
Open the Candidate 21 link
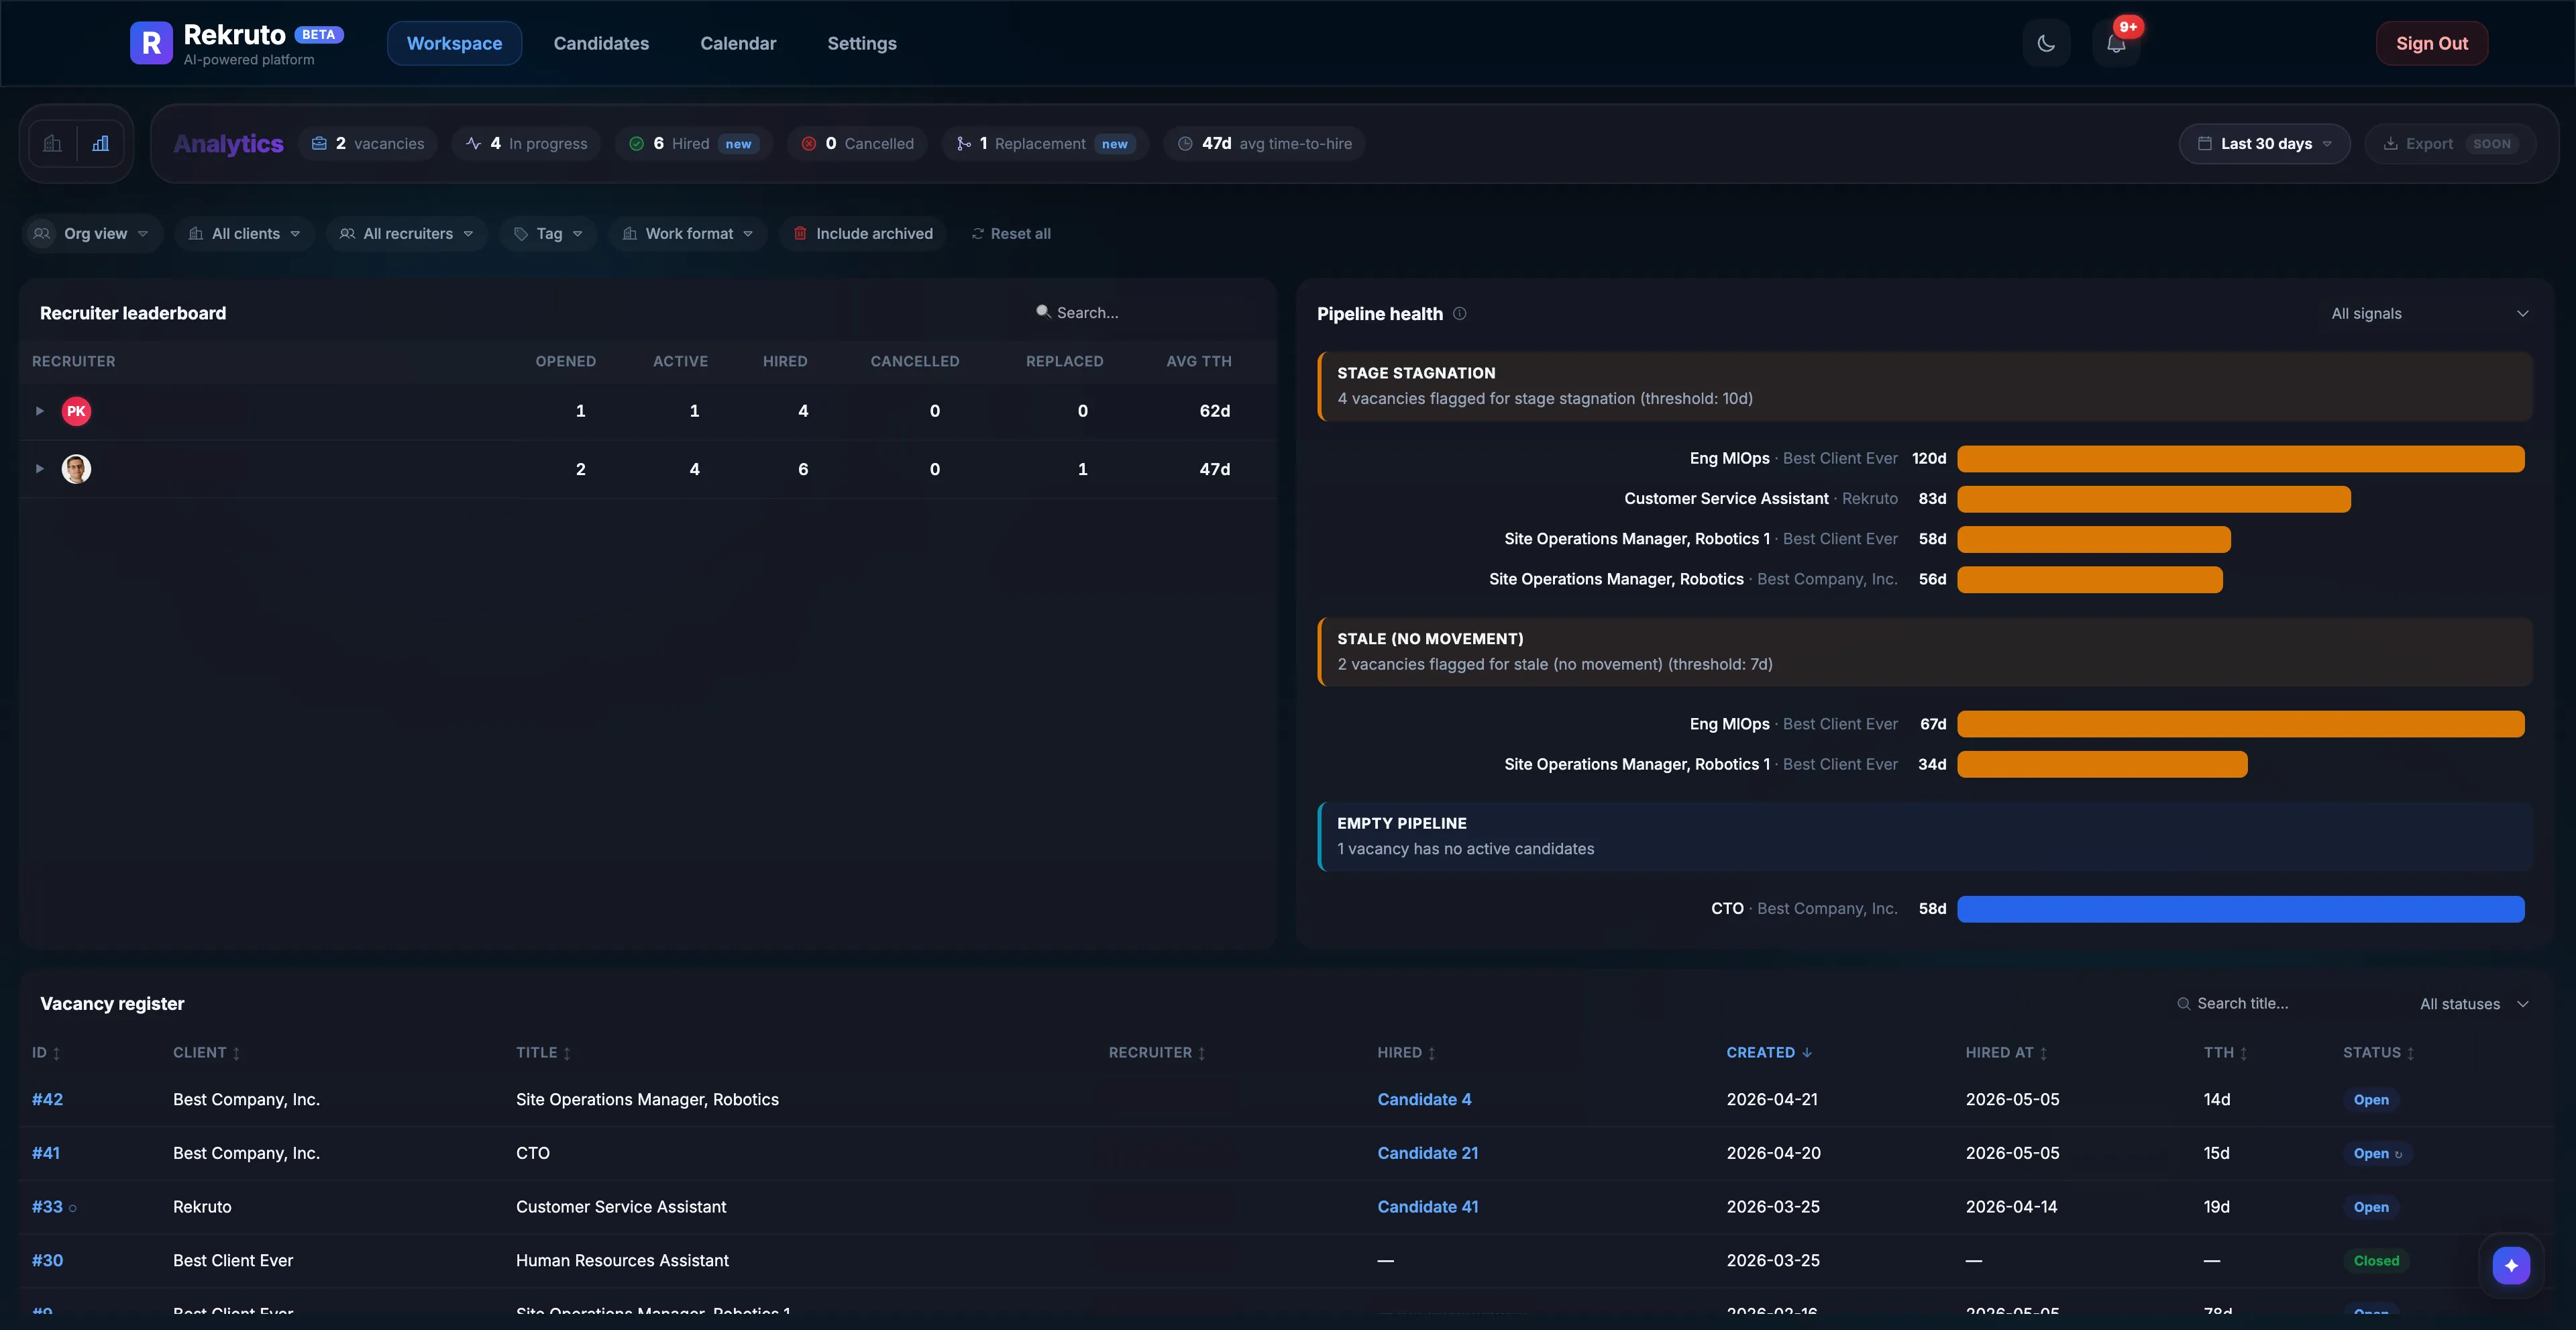pyautogui.click(x=1427, y=1154)
